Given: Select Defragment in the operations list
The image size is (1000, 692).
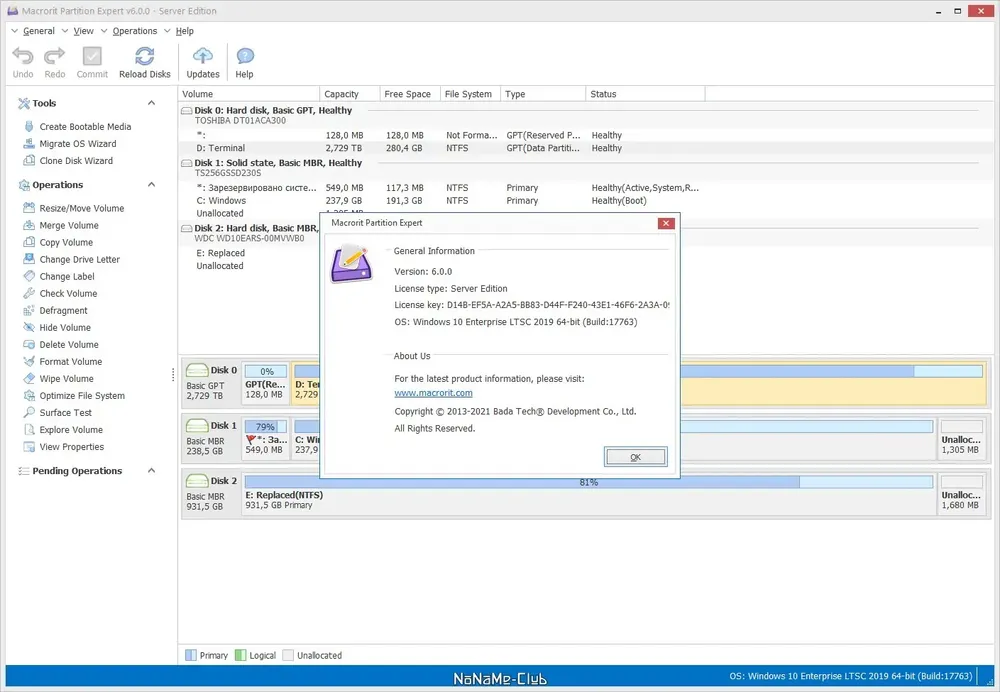Looking at the screenshot, I should (x=63, y=311).
